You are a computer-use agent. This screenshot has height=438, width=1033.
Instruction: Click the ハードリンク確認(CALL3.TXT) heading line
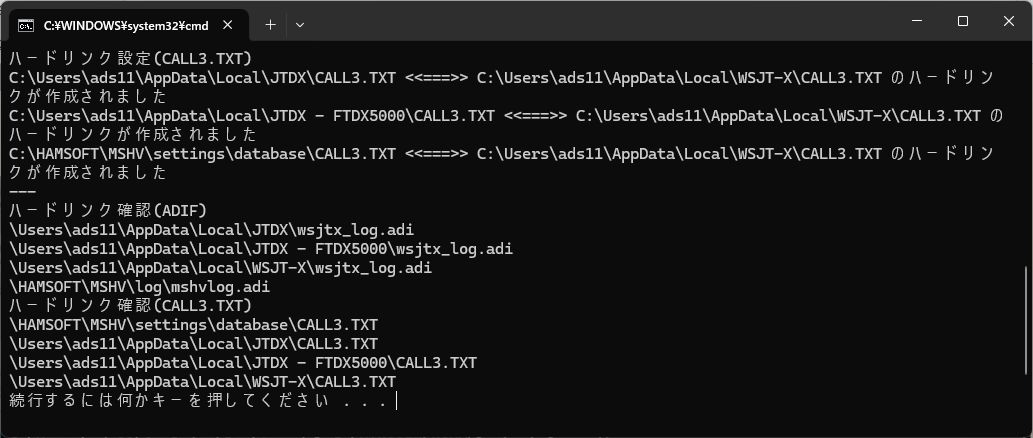[130, 305]
